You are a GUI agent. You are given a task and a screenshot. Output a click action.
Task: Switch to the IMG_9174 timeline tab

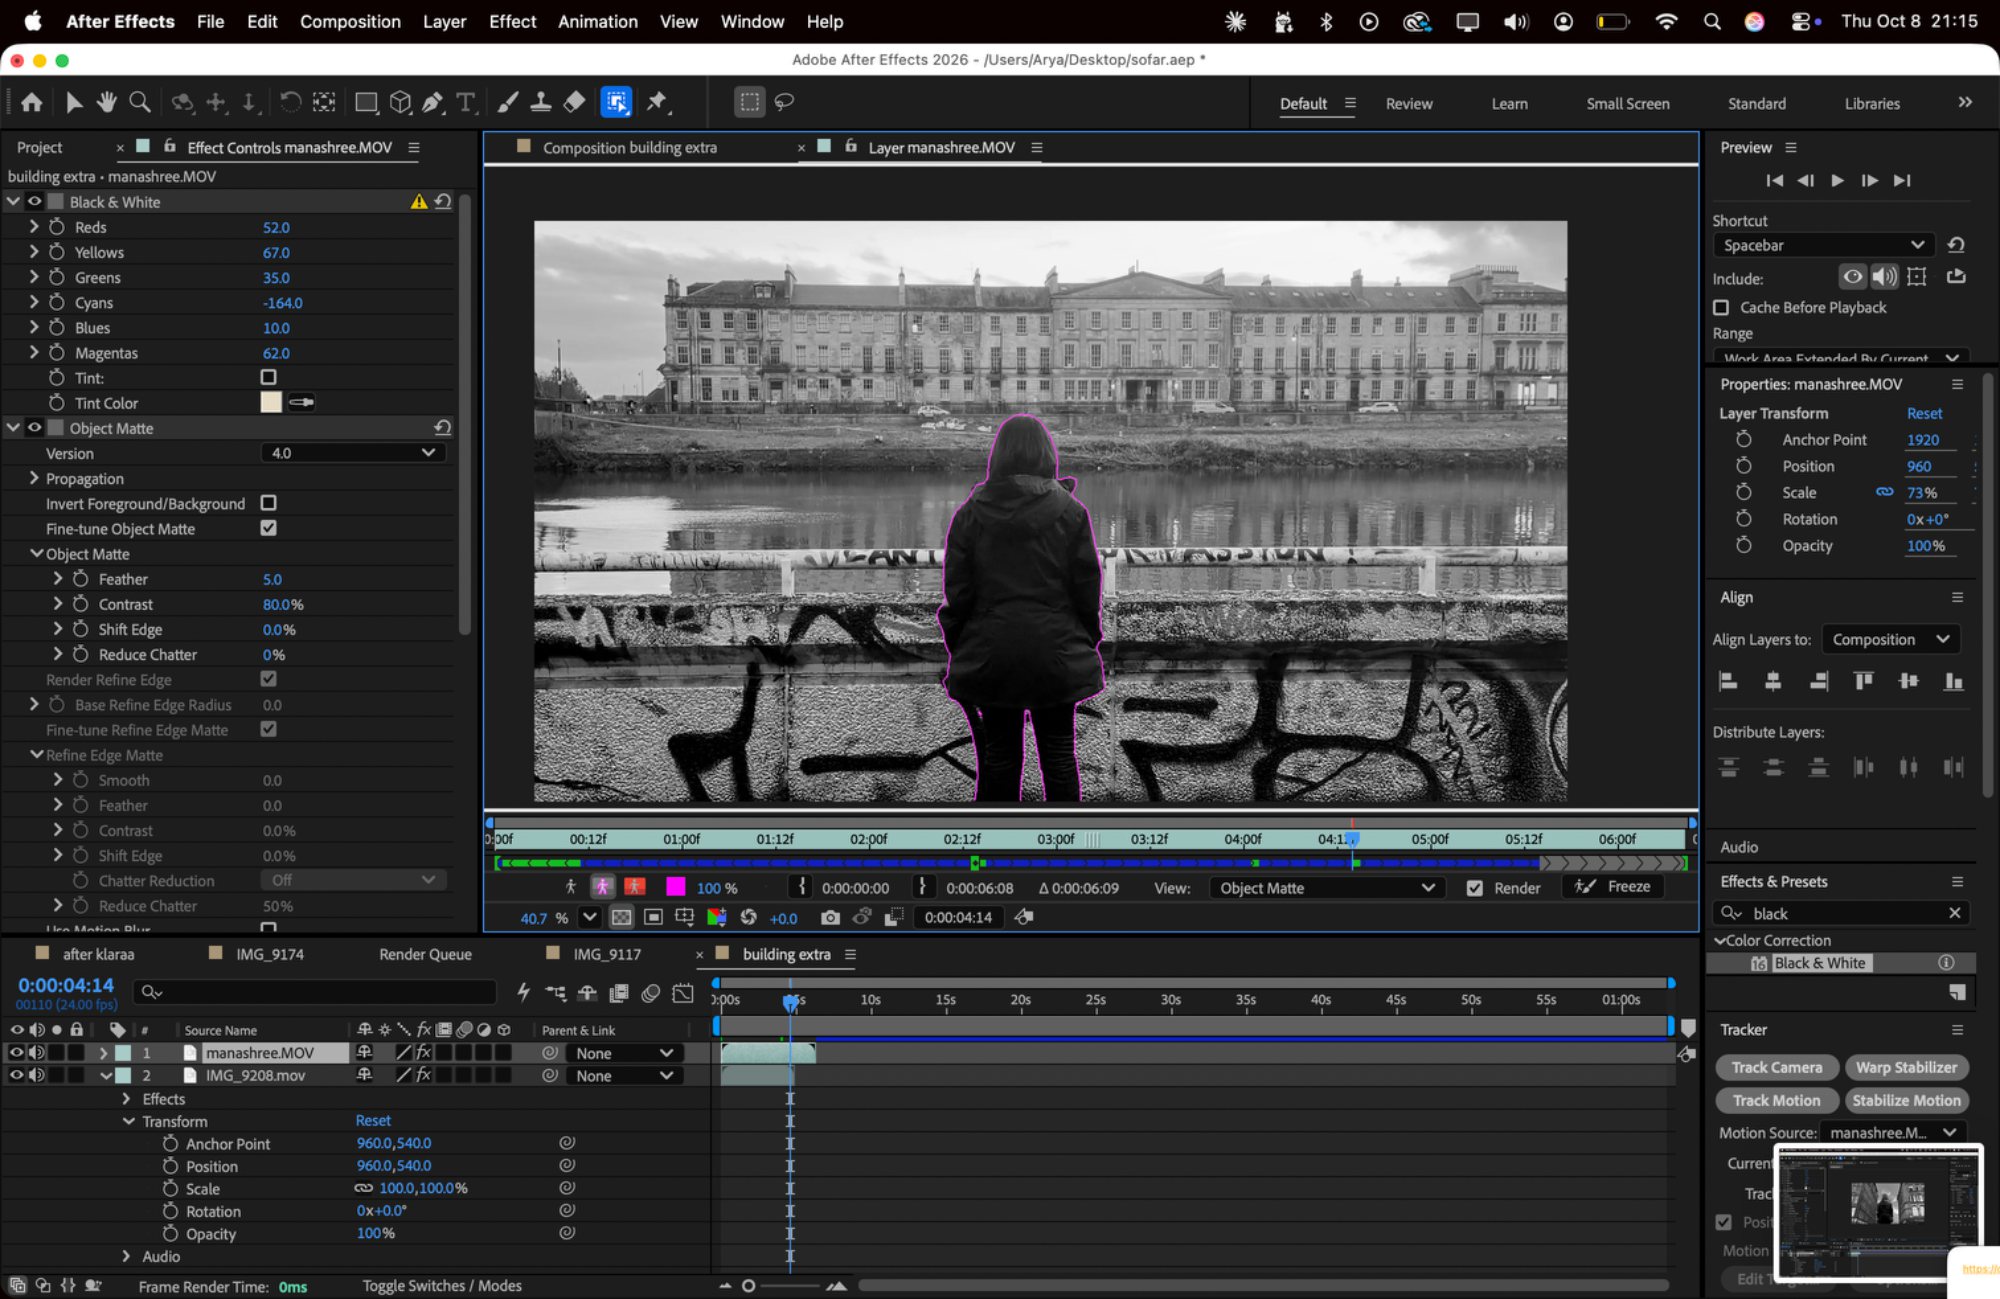(269, 954)
